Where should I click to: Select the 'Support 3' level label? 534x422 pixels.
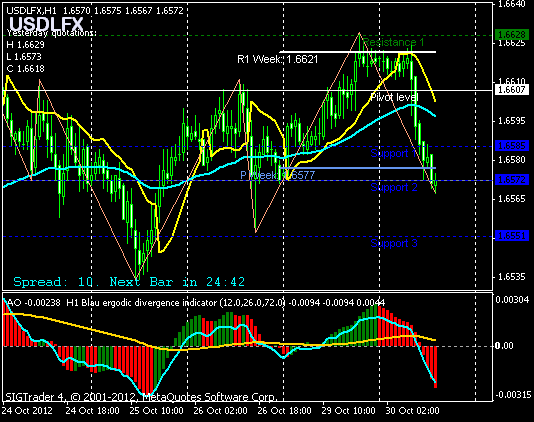click(394, 243)
